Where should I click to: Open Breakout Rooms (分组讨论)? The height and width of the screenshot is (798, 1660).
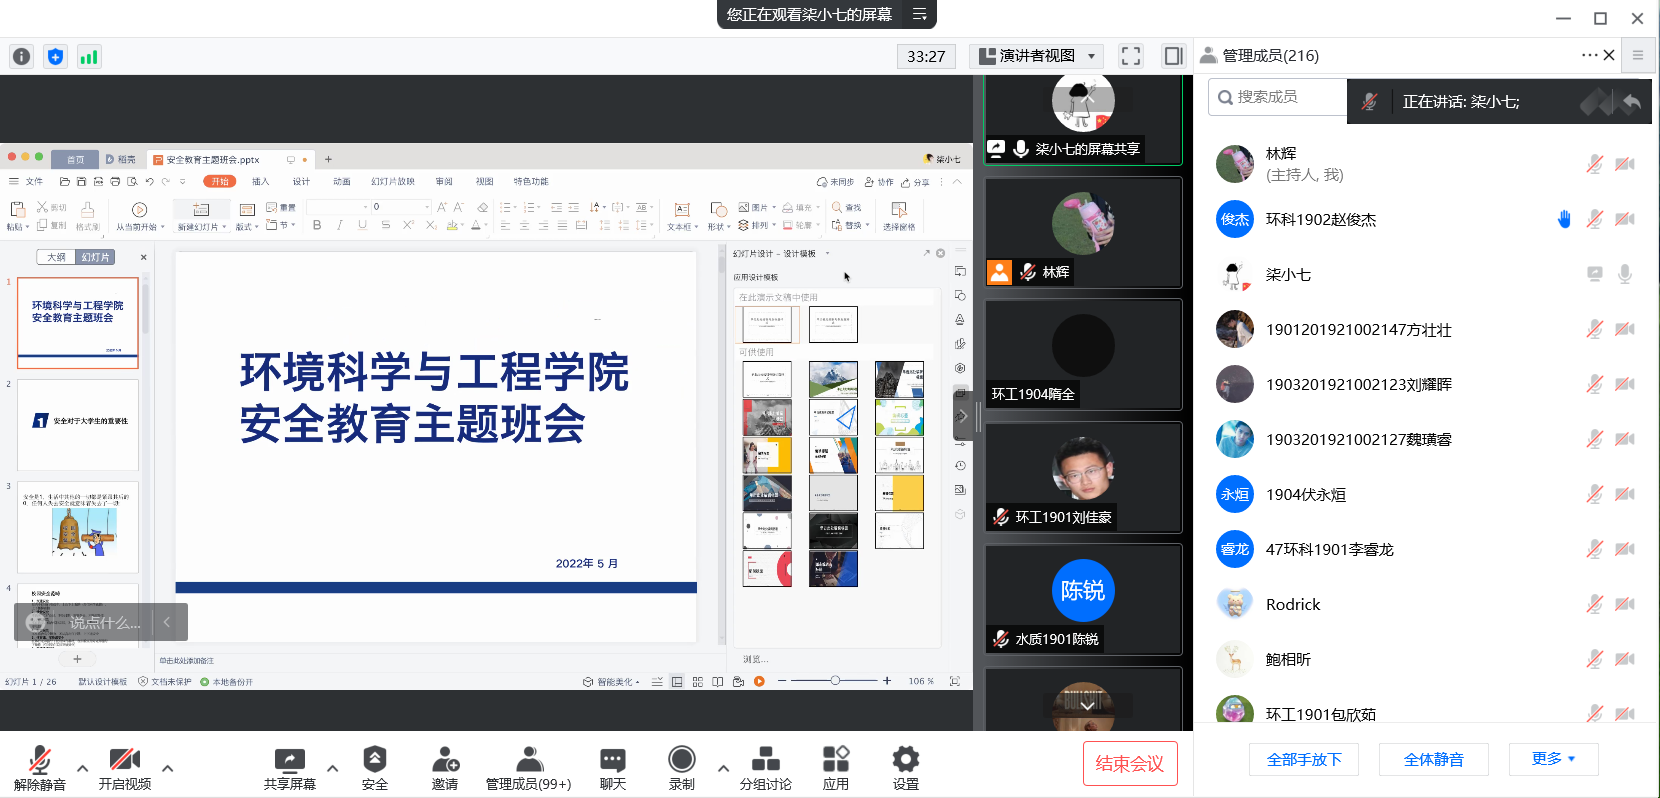pos(765,761)
